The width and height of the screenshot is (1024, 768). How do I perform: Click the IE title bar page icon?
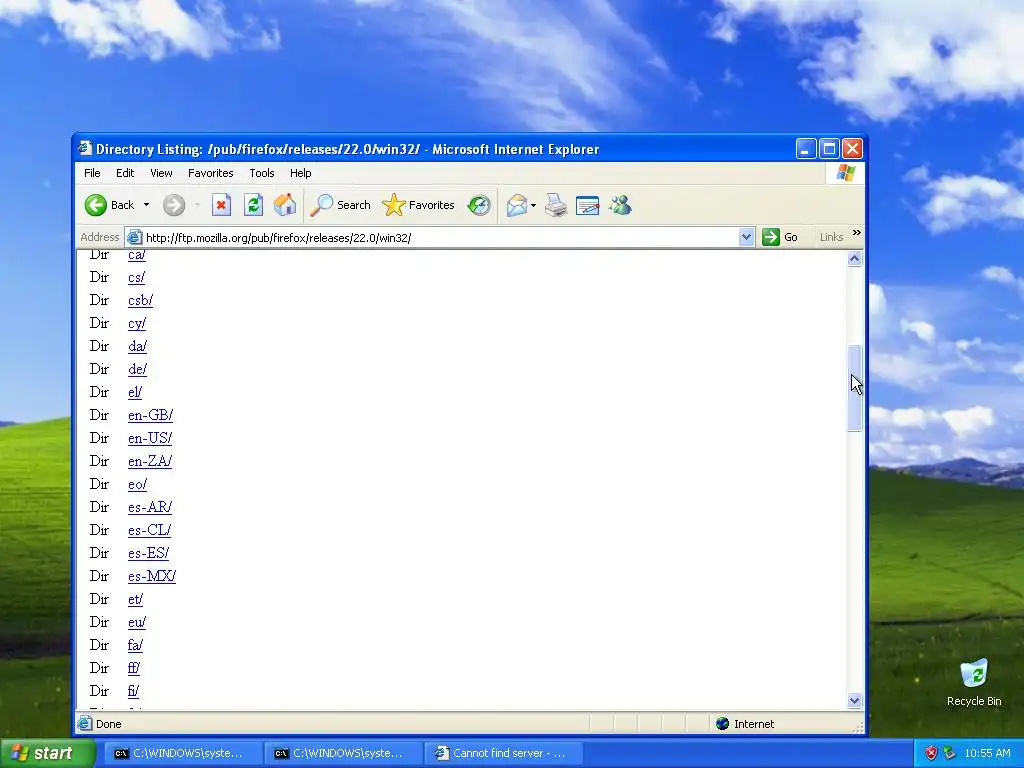pyautogui.click(x=84, y=148)
